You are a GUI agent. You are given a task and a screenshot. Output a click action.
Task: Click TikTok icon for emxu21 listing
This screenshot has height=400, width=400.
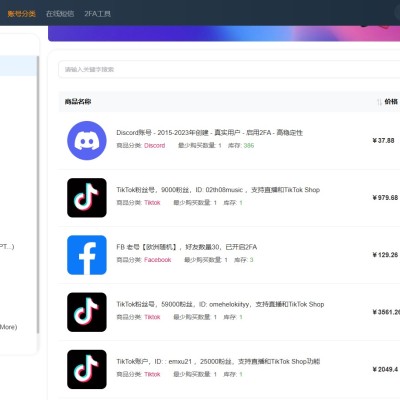pyautogui.click(x=87, y=369)
